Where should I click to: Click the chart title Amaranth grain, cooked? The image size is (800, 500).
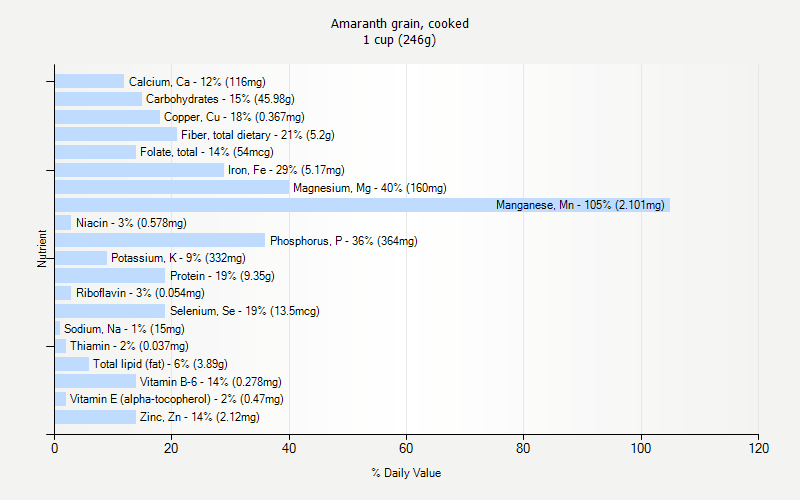coord(399,24)
